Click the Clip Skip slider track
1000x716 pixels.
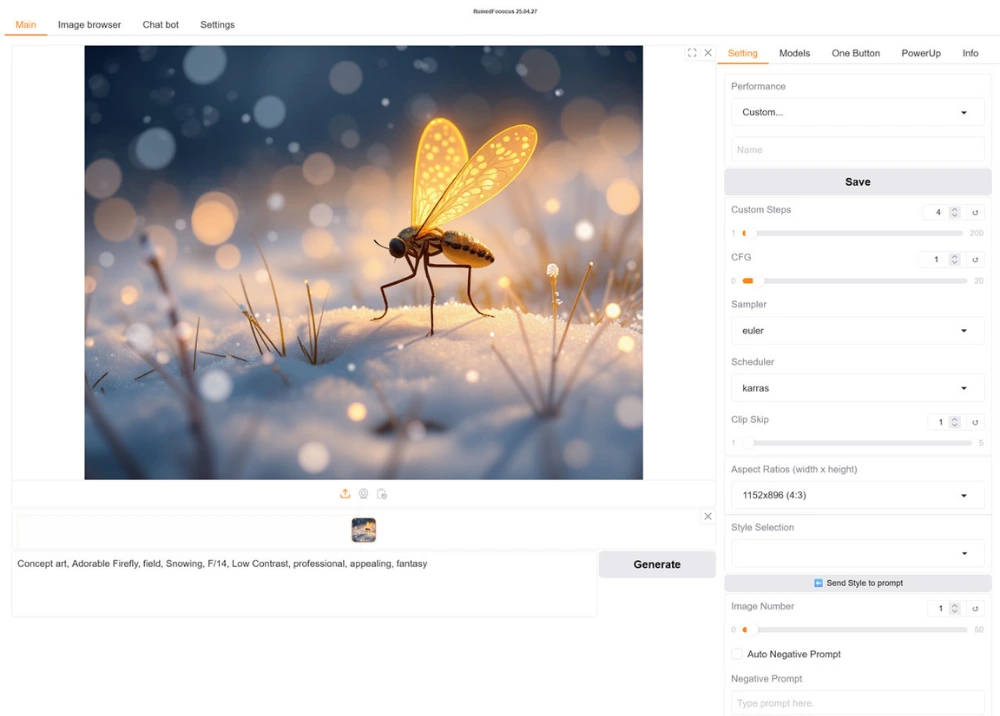[x=857, y=442]
